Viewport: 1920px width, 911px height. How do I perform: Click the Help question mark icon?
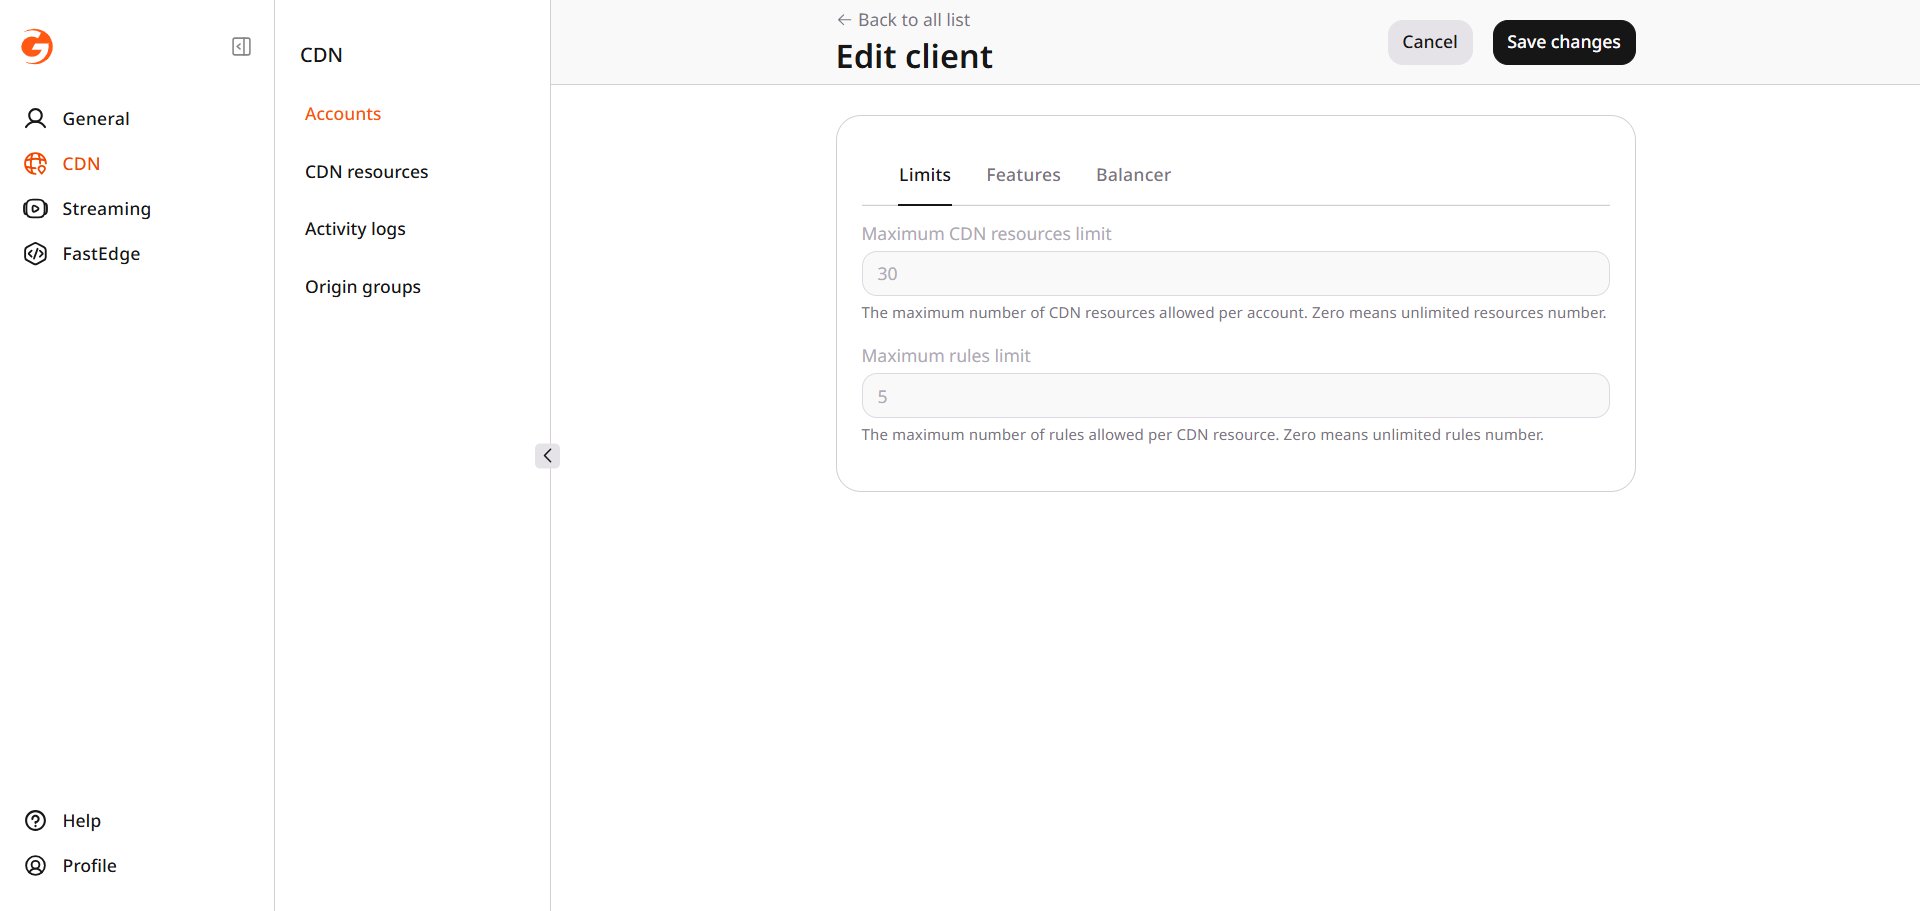(x=36, y=820)
